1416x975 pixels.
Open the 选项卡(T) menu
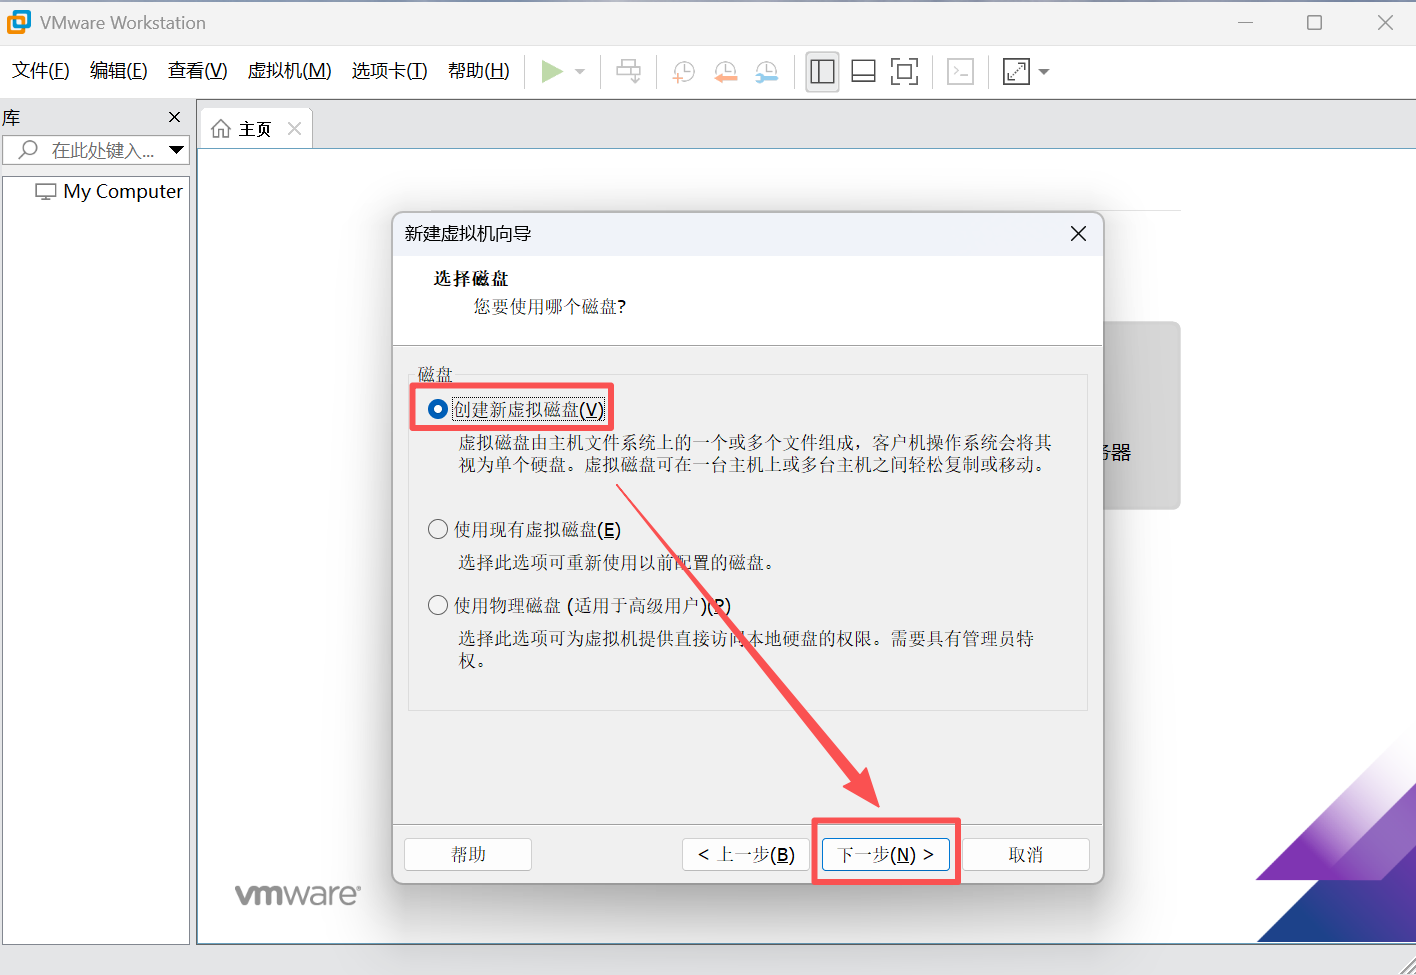[390, 71]
